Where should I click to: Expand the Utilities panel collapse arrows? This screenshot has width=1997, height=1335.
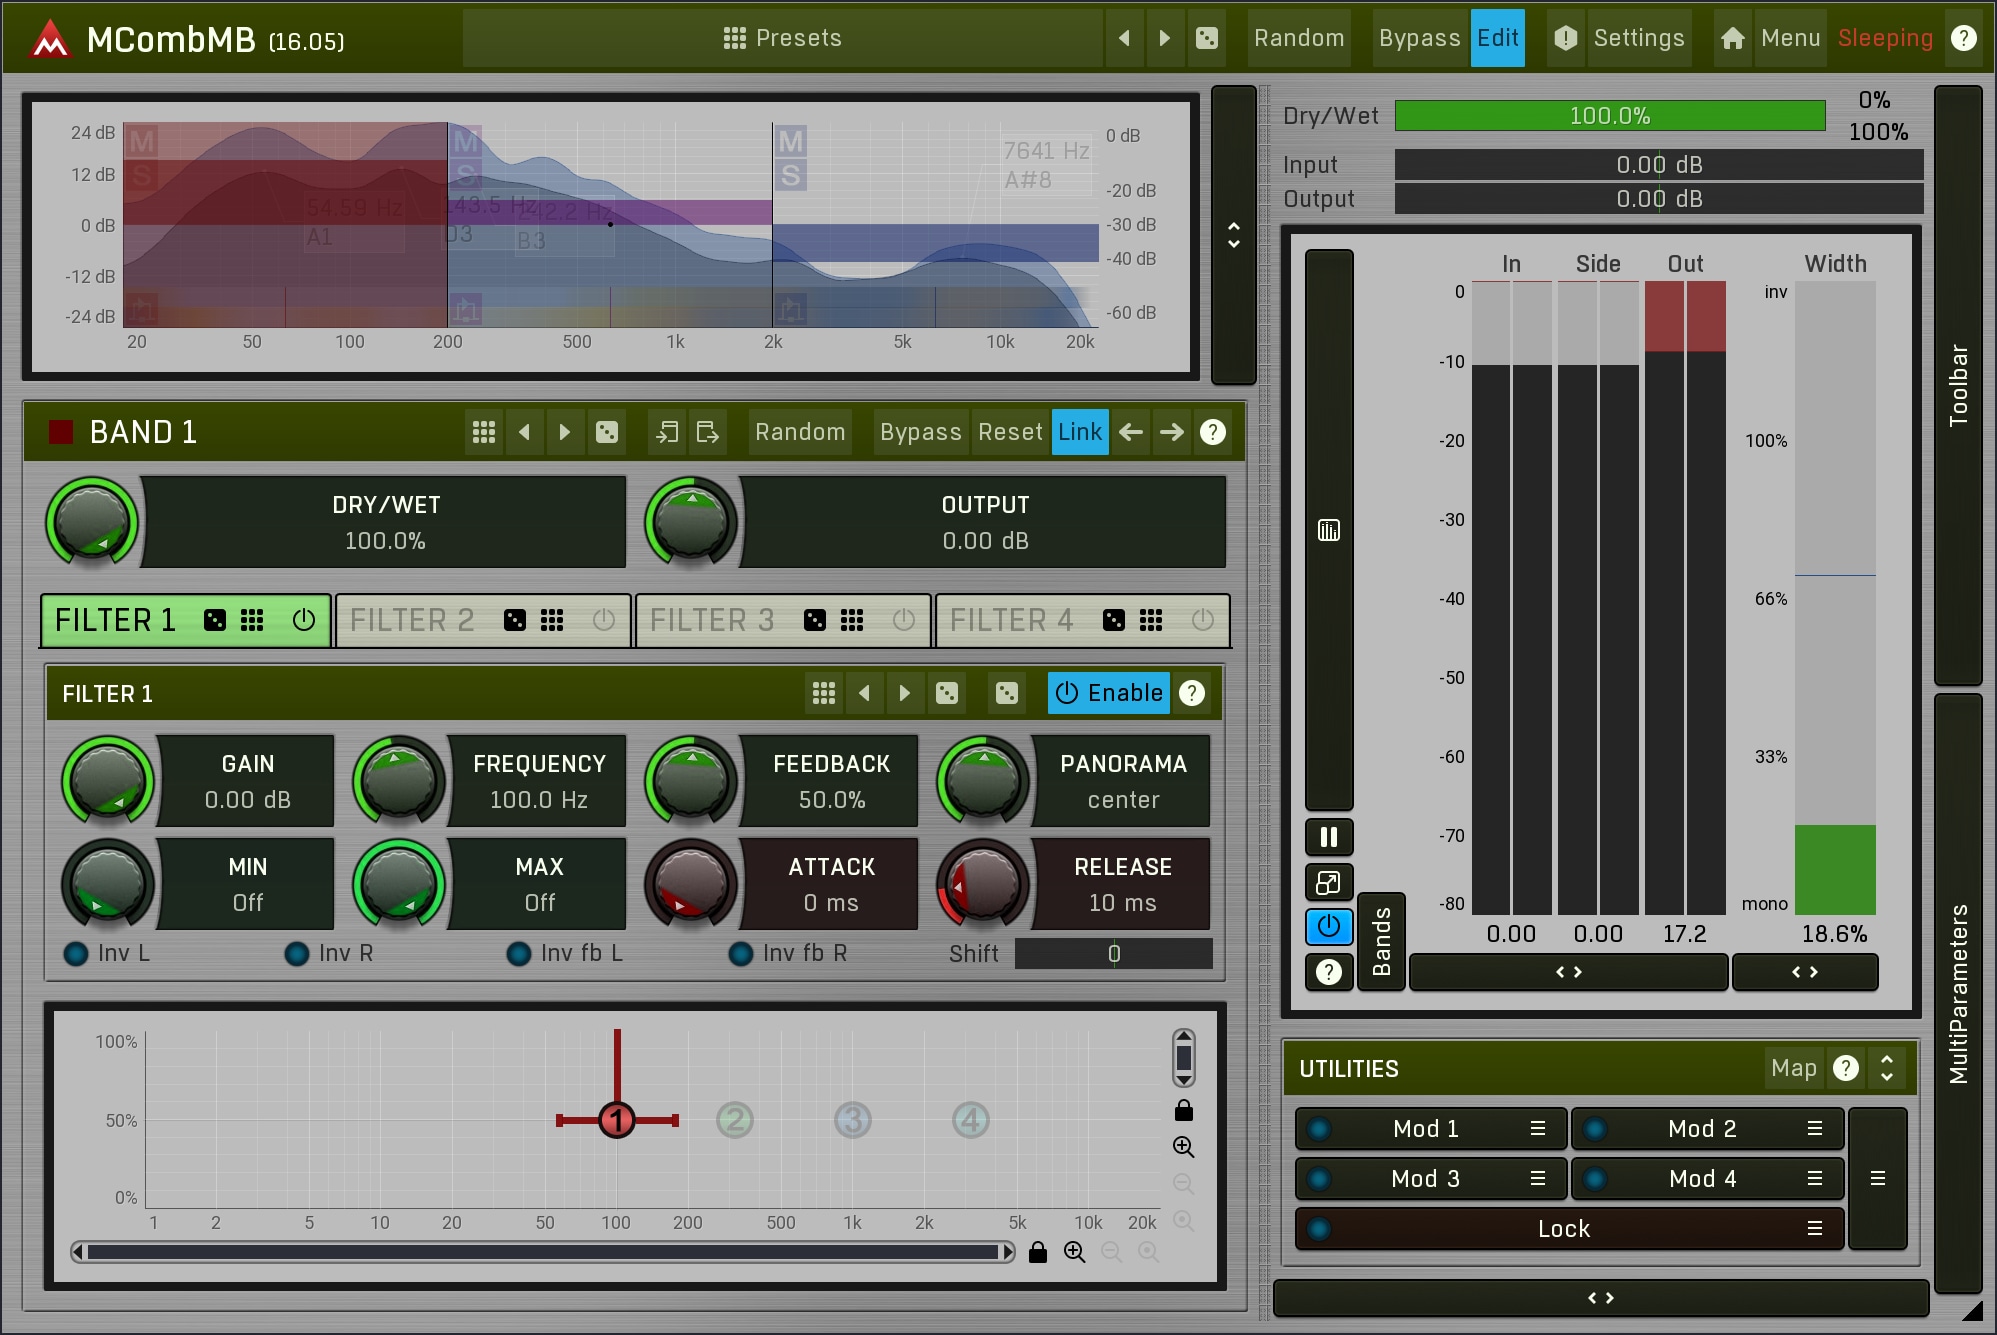pyautogui.click(x=1887, y=1068)
